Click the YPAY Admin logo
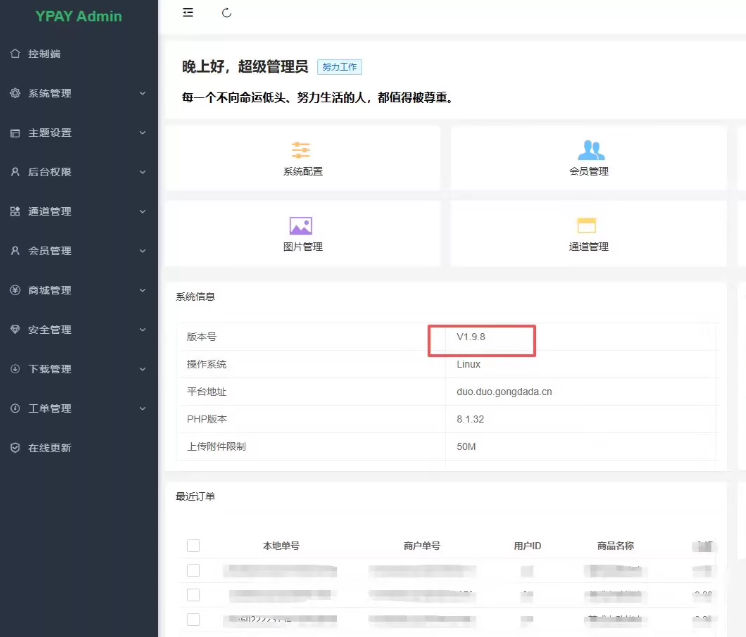 [x=79, y=16]
